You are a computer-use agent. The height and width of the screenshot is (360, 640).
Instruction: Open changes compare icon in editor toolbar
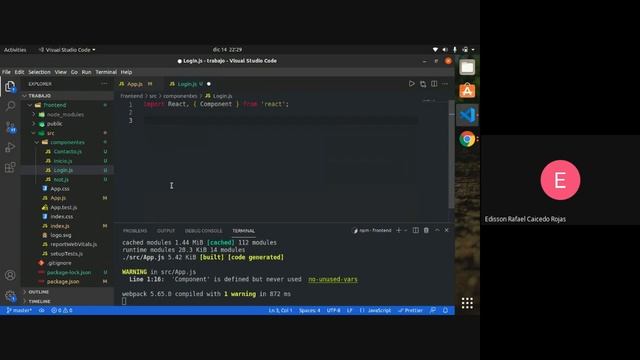pyautogui.click(x=423, y=84)
